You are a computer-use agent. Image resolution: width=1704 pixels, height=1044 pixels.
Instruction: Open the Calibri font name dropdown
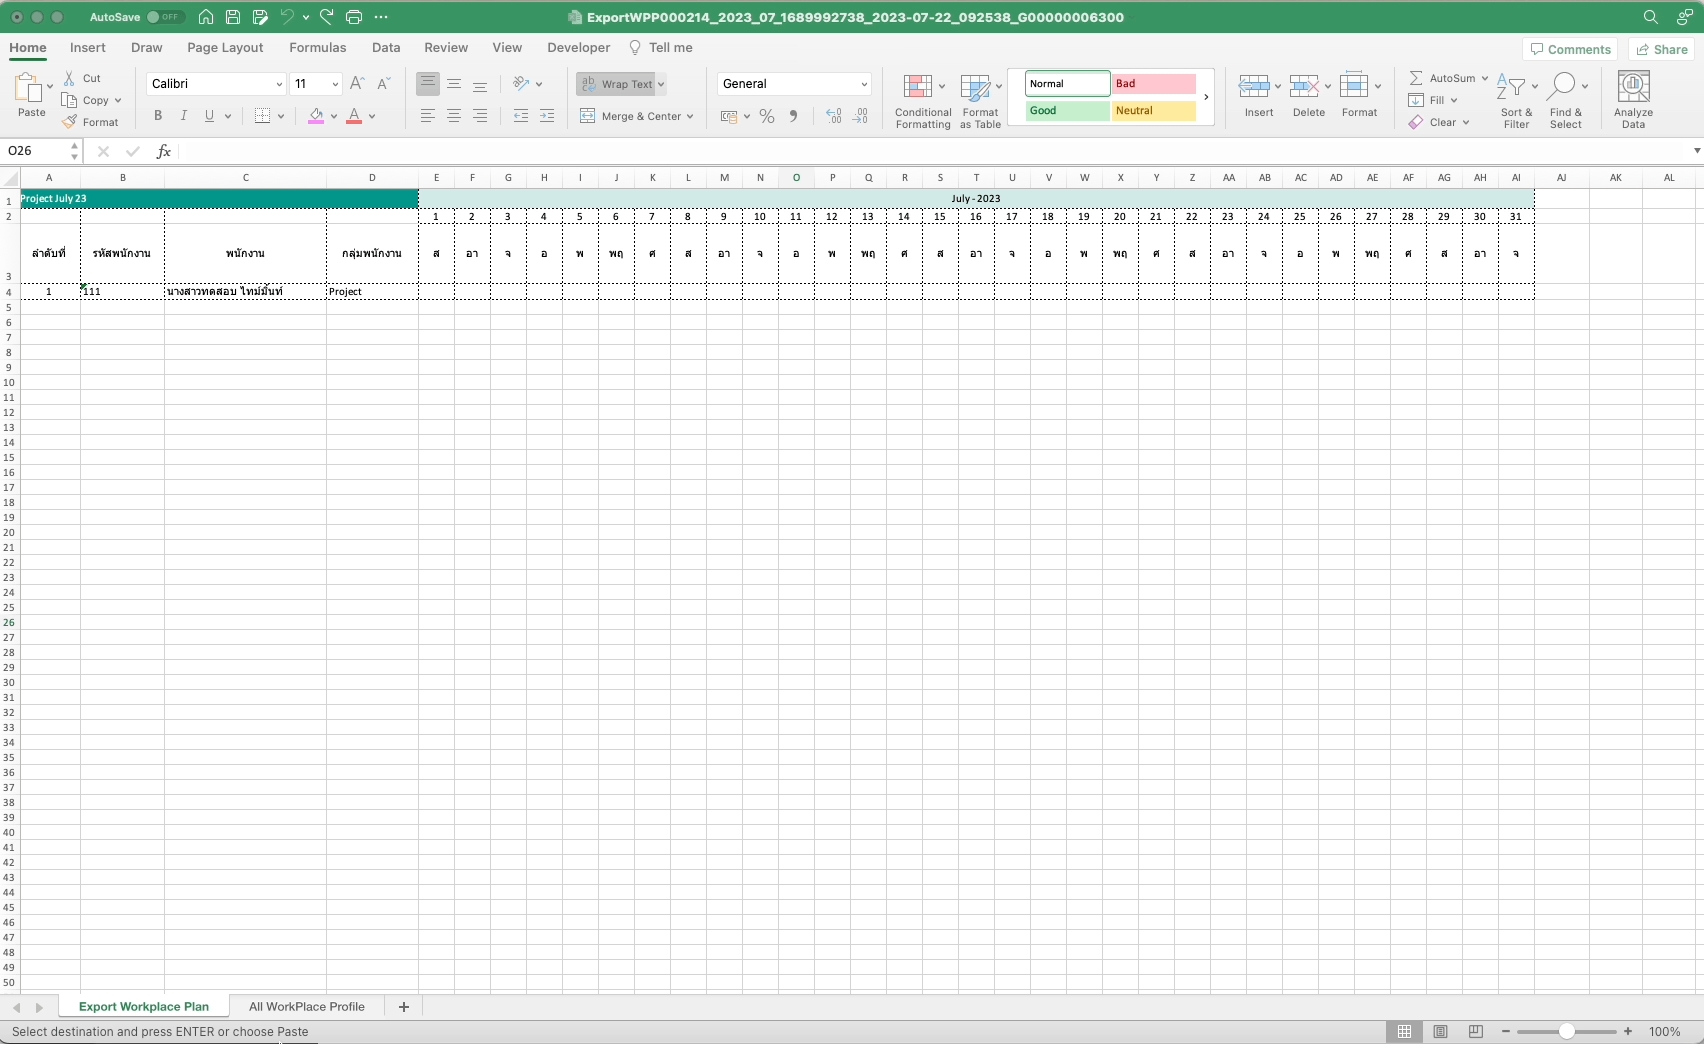pos(279,84)
